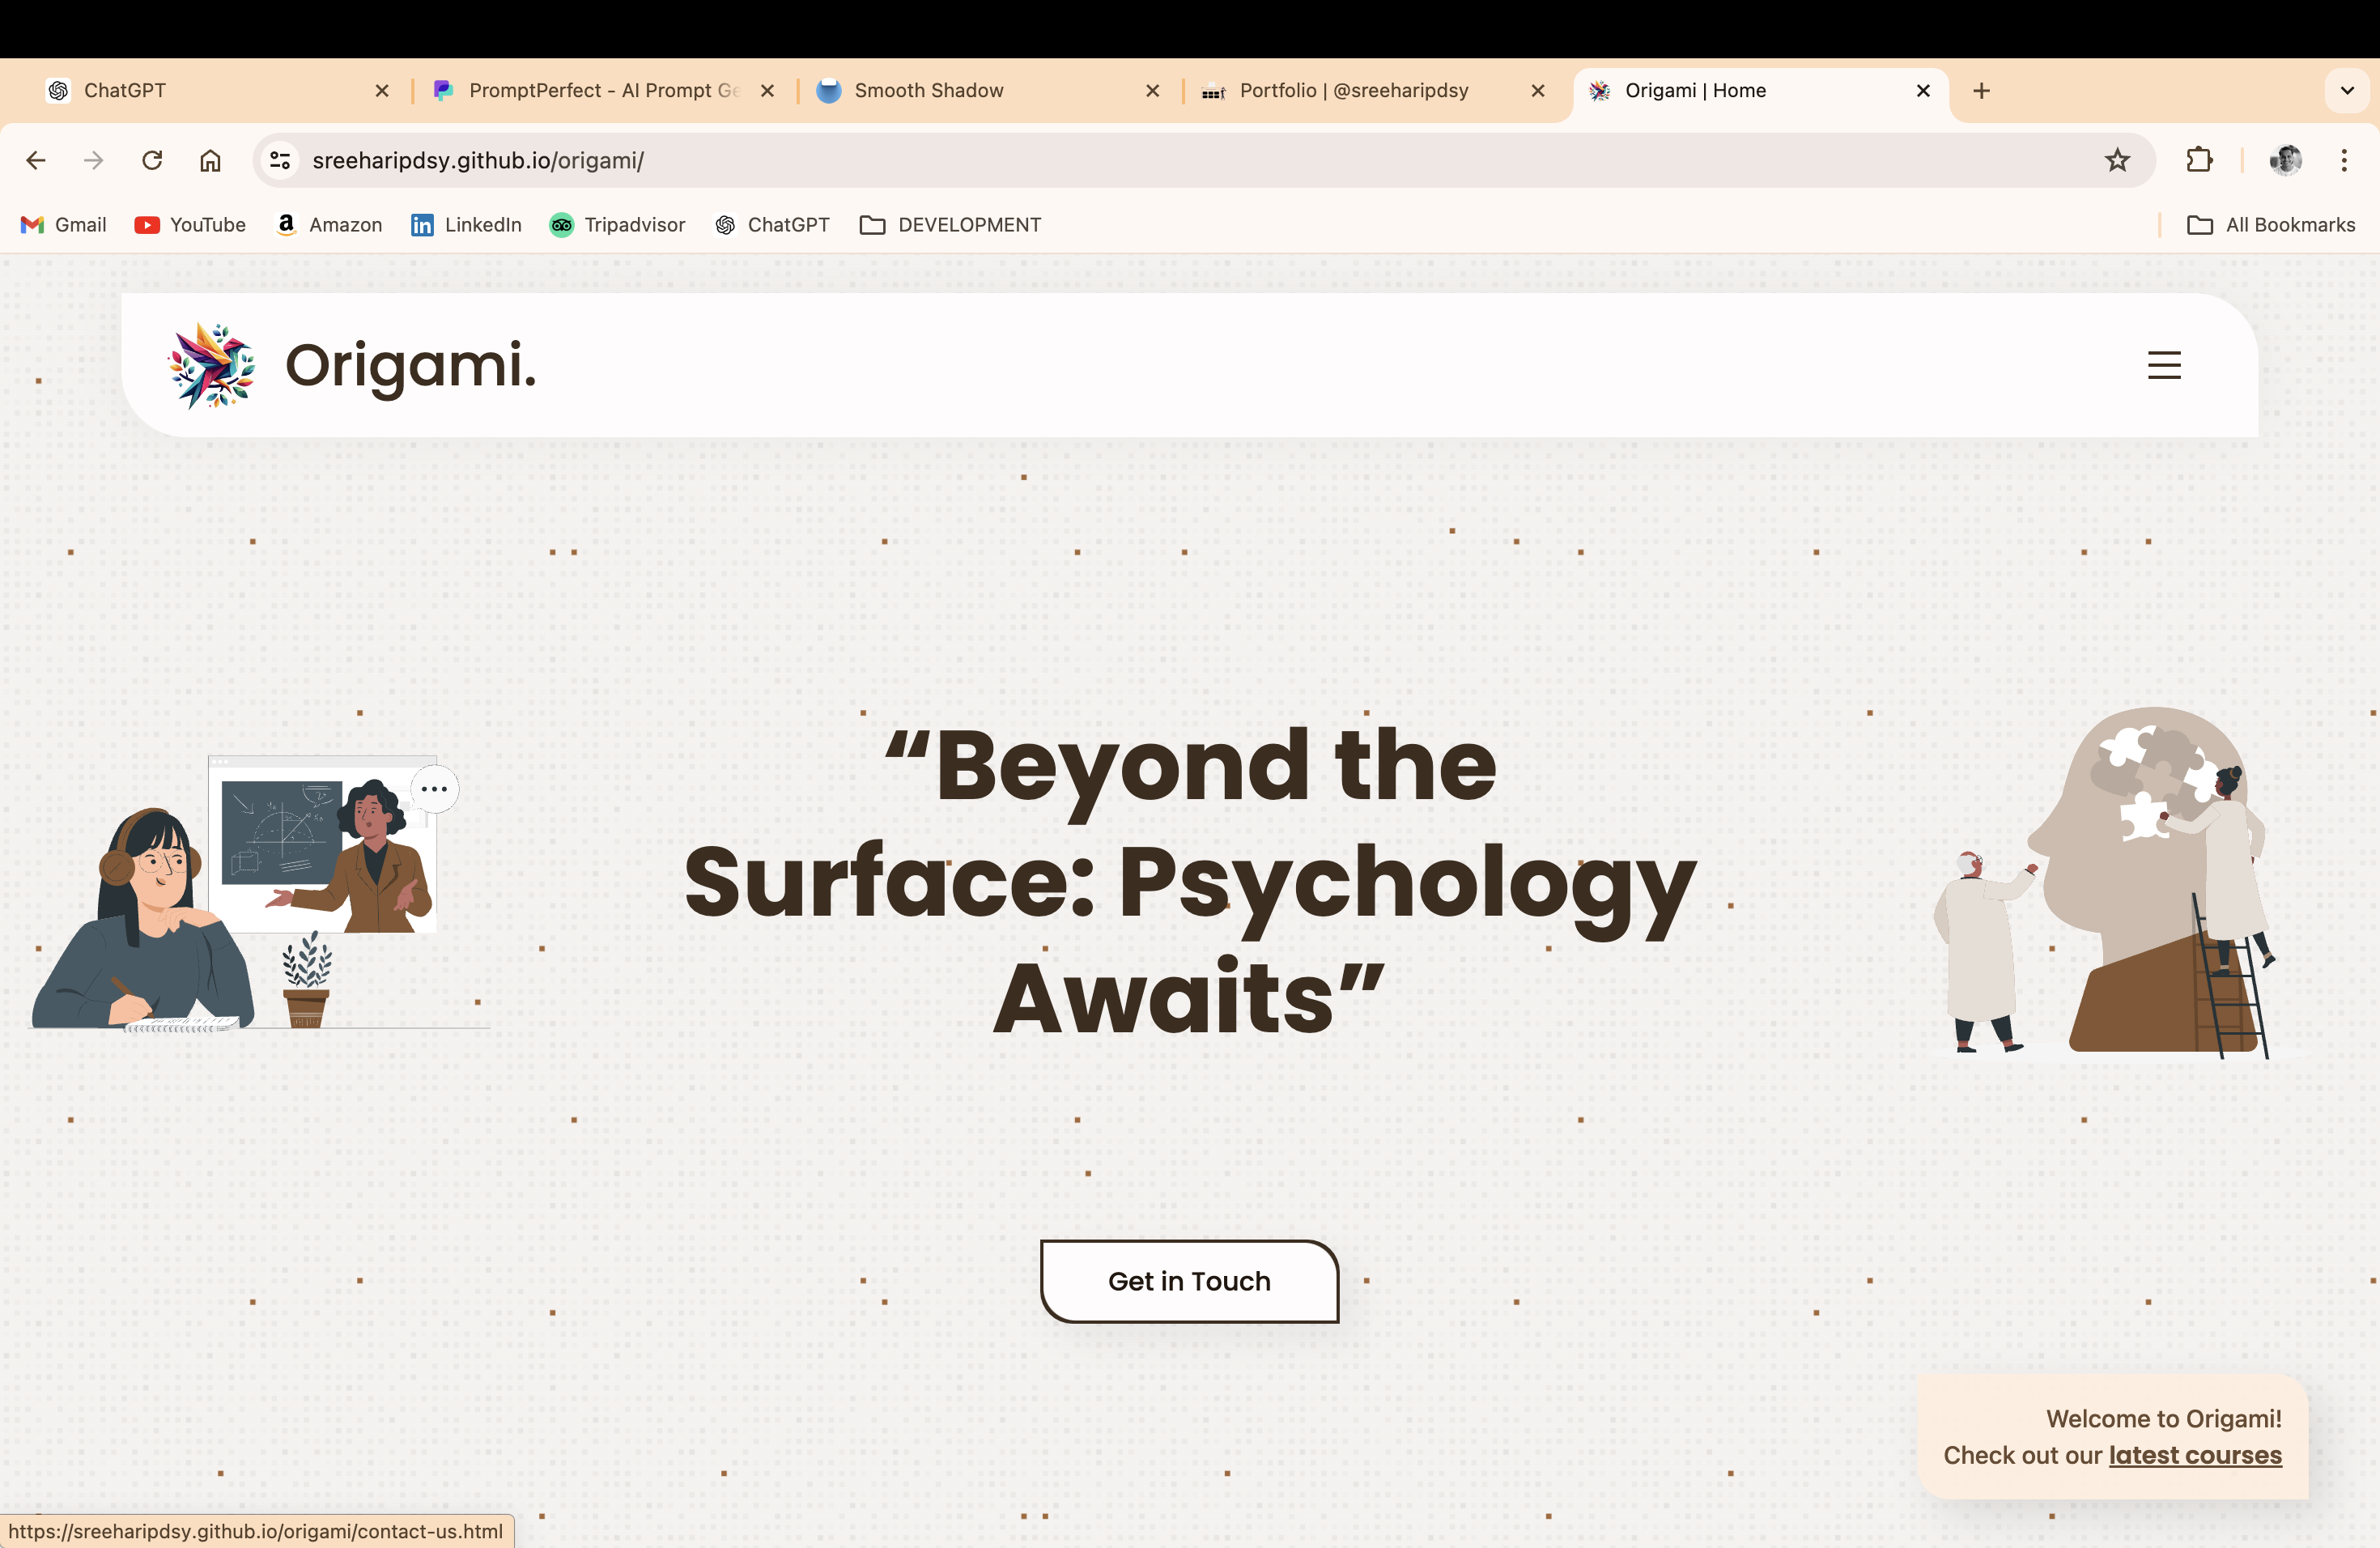Click the Get in Touch button

pyautogui.click(x=1189, y=1281)
